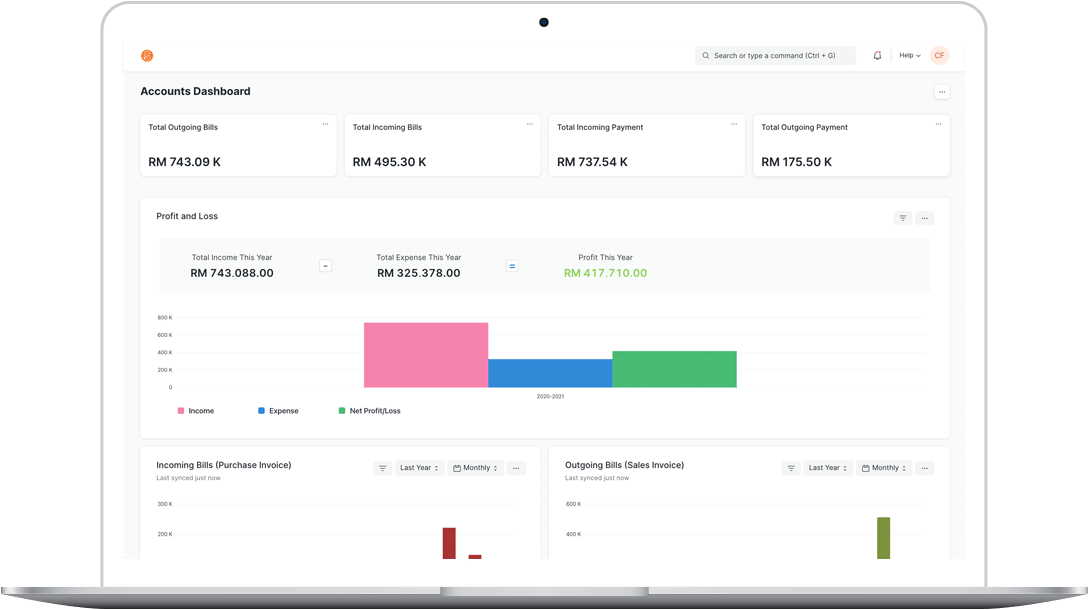Open Total Outgoing Bills card options
The image size is (1090, 610).
click(325, 125)
